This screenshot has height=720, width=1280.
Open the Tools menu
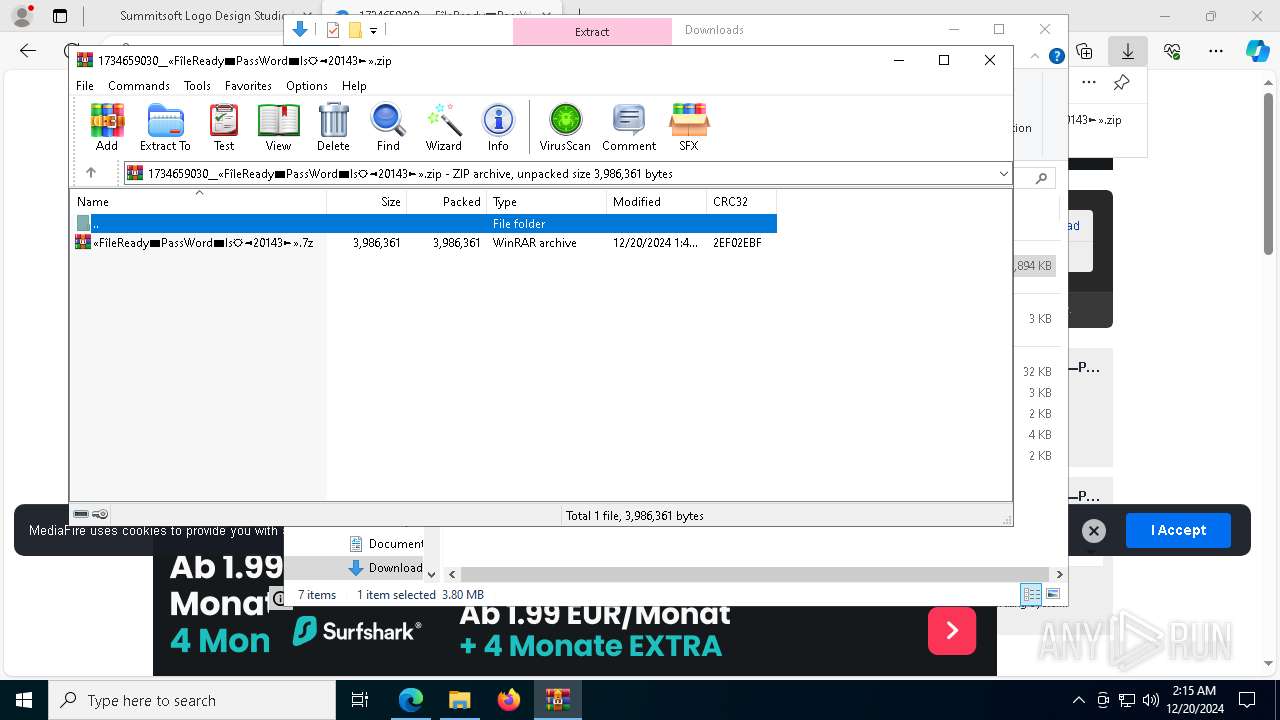[197, 86]
